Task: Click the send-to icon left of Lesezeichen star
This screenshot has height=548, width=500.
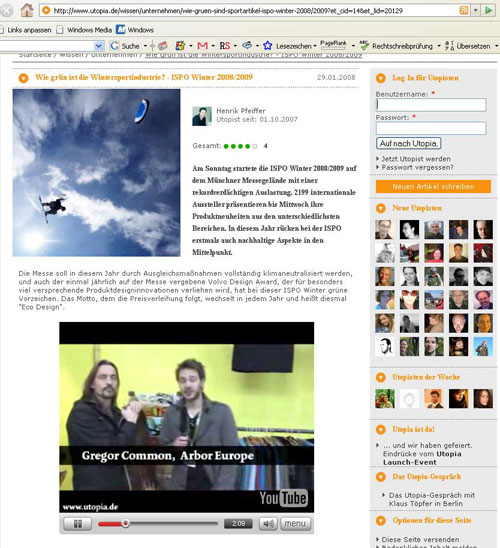Action: click(247, 45)
